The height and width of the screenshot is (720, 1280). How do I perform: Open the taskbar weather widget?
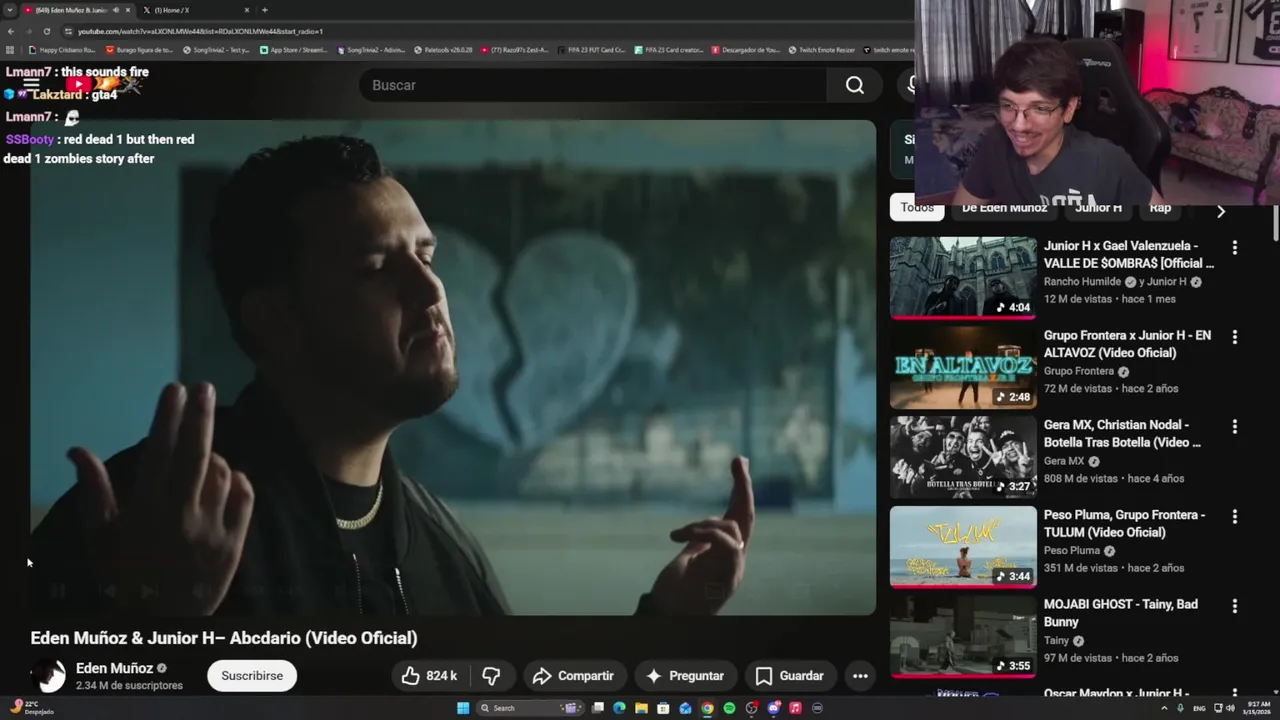pos(30,708)
